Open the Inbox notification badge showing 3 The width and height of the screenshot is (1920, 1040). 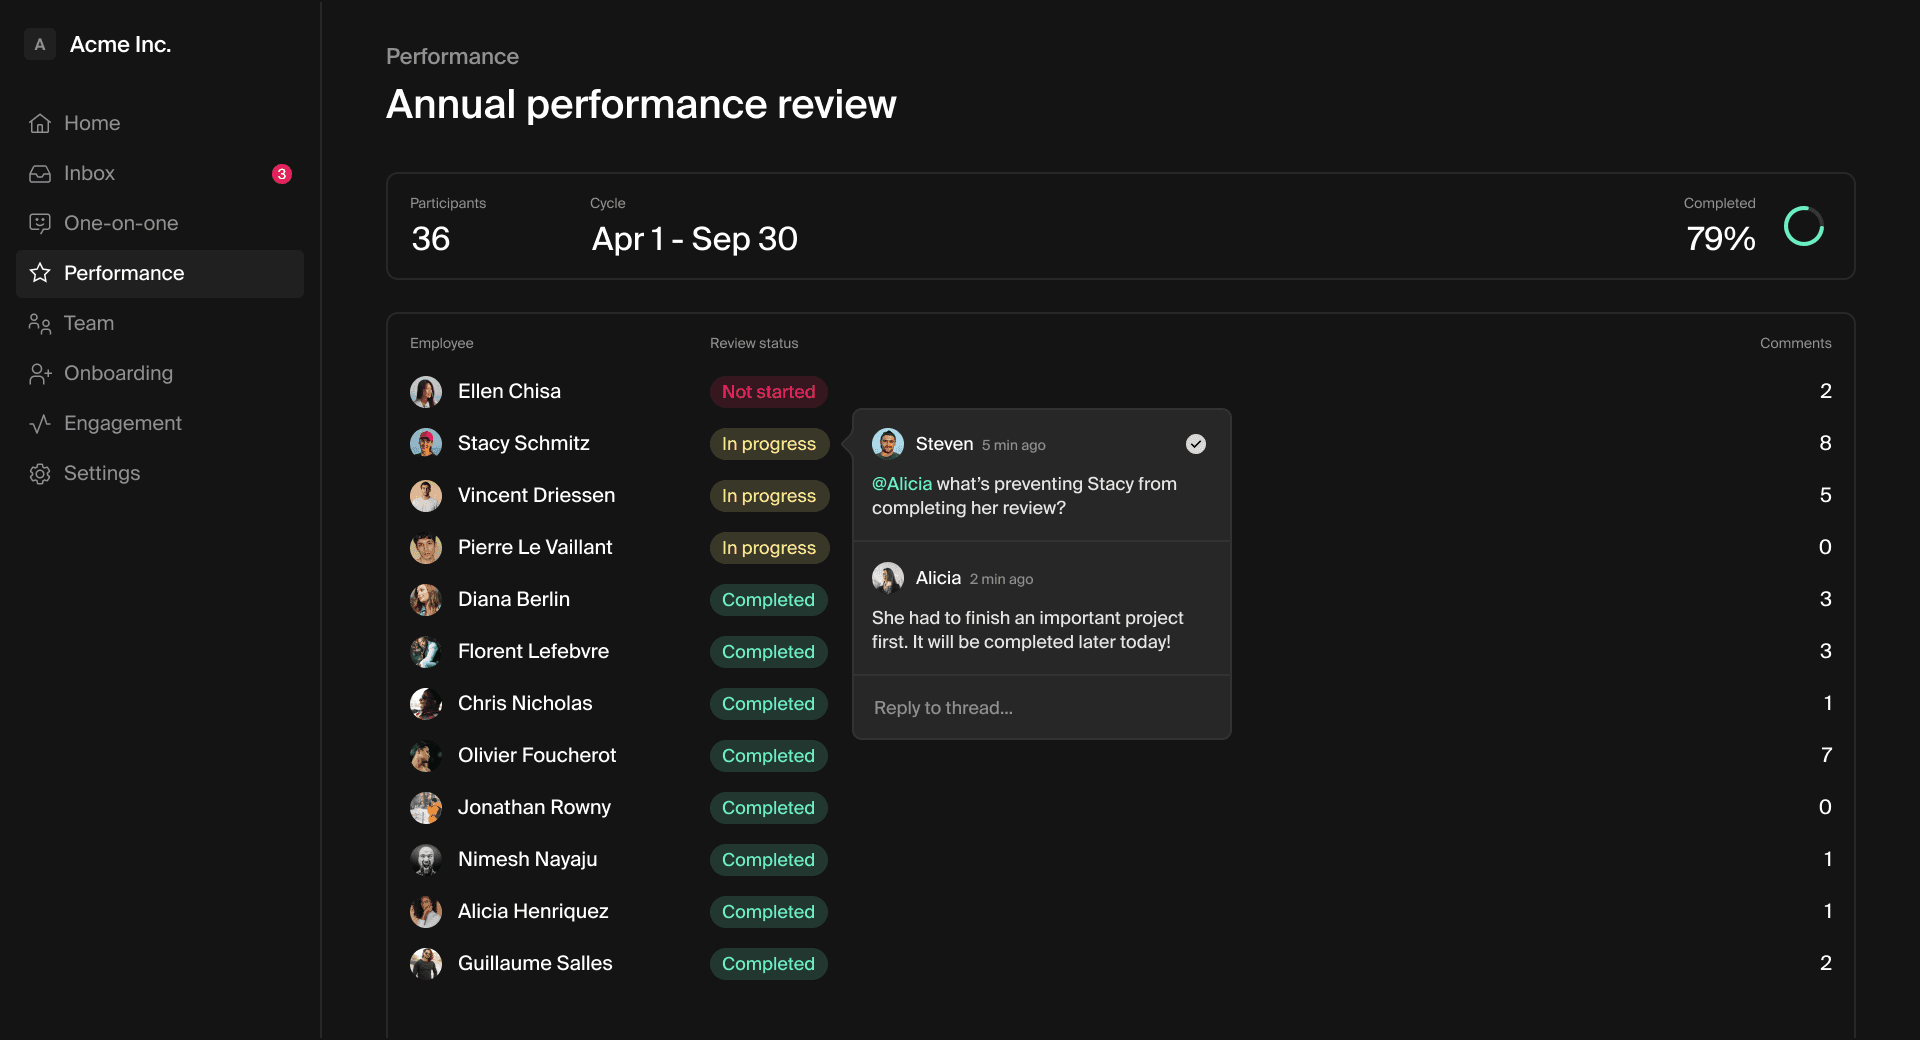tap(282, 173)
